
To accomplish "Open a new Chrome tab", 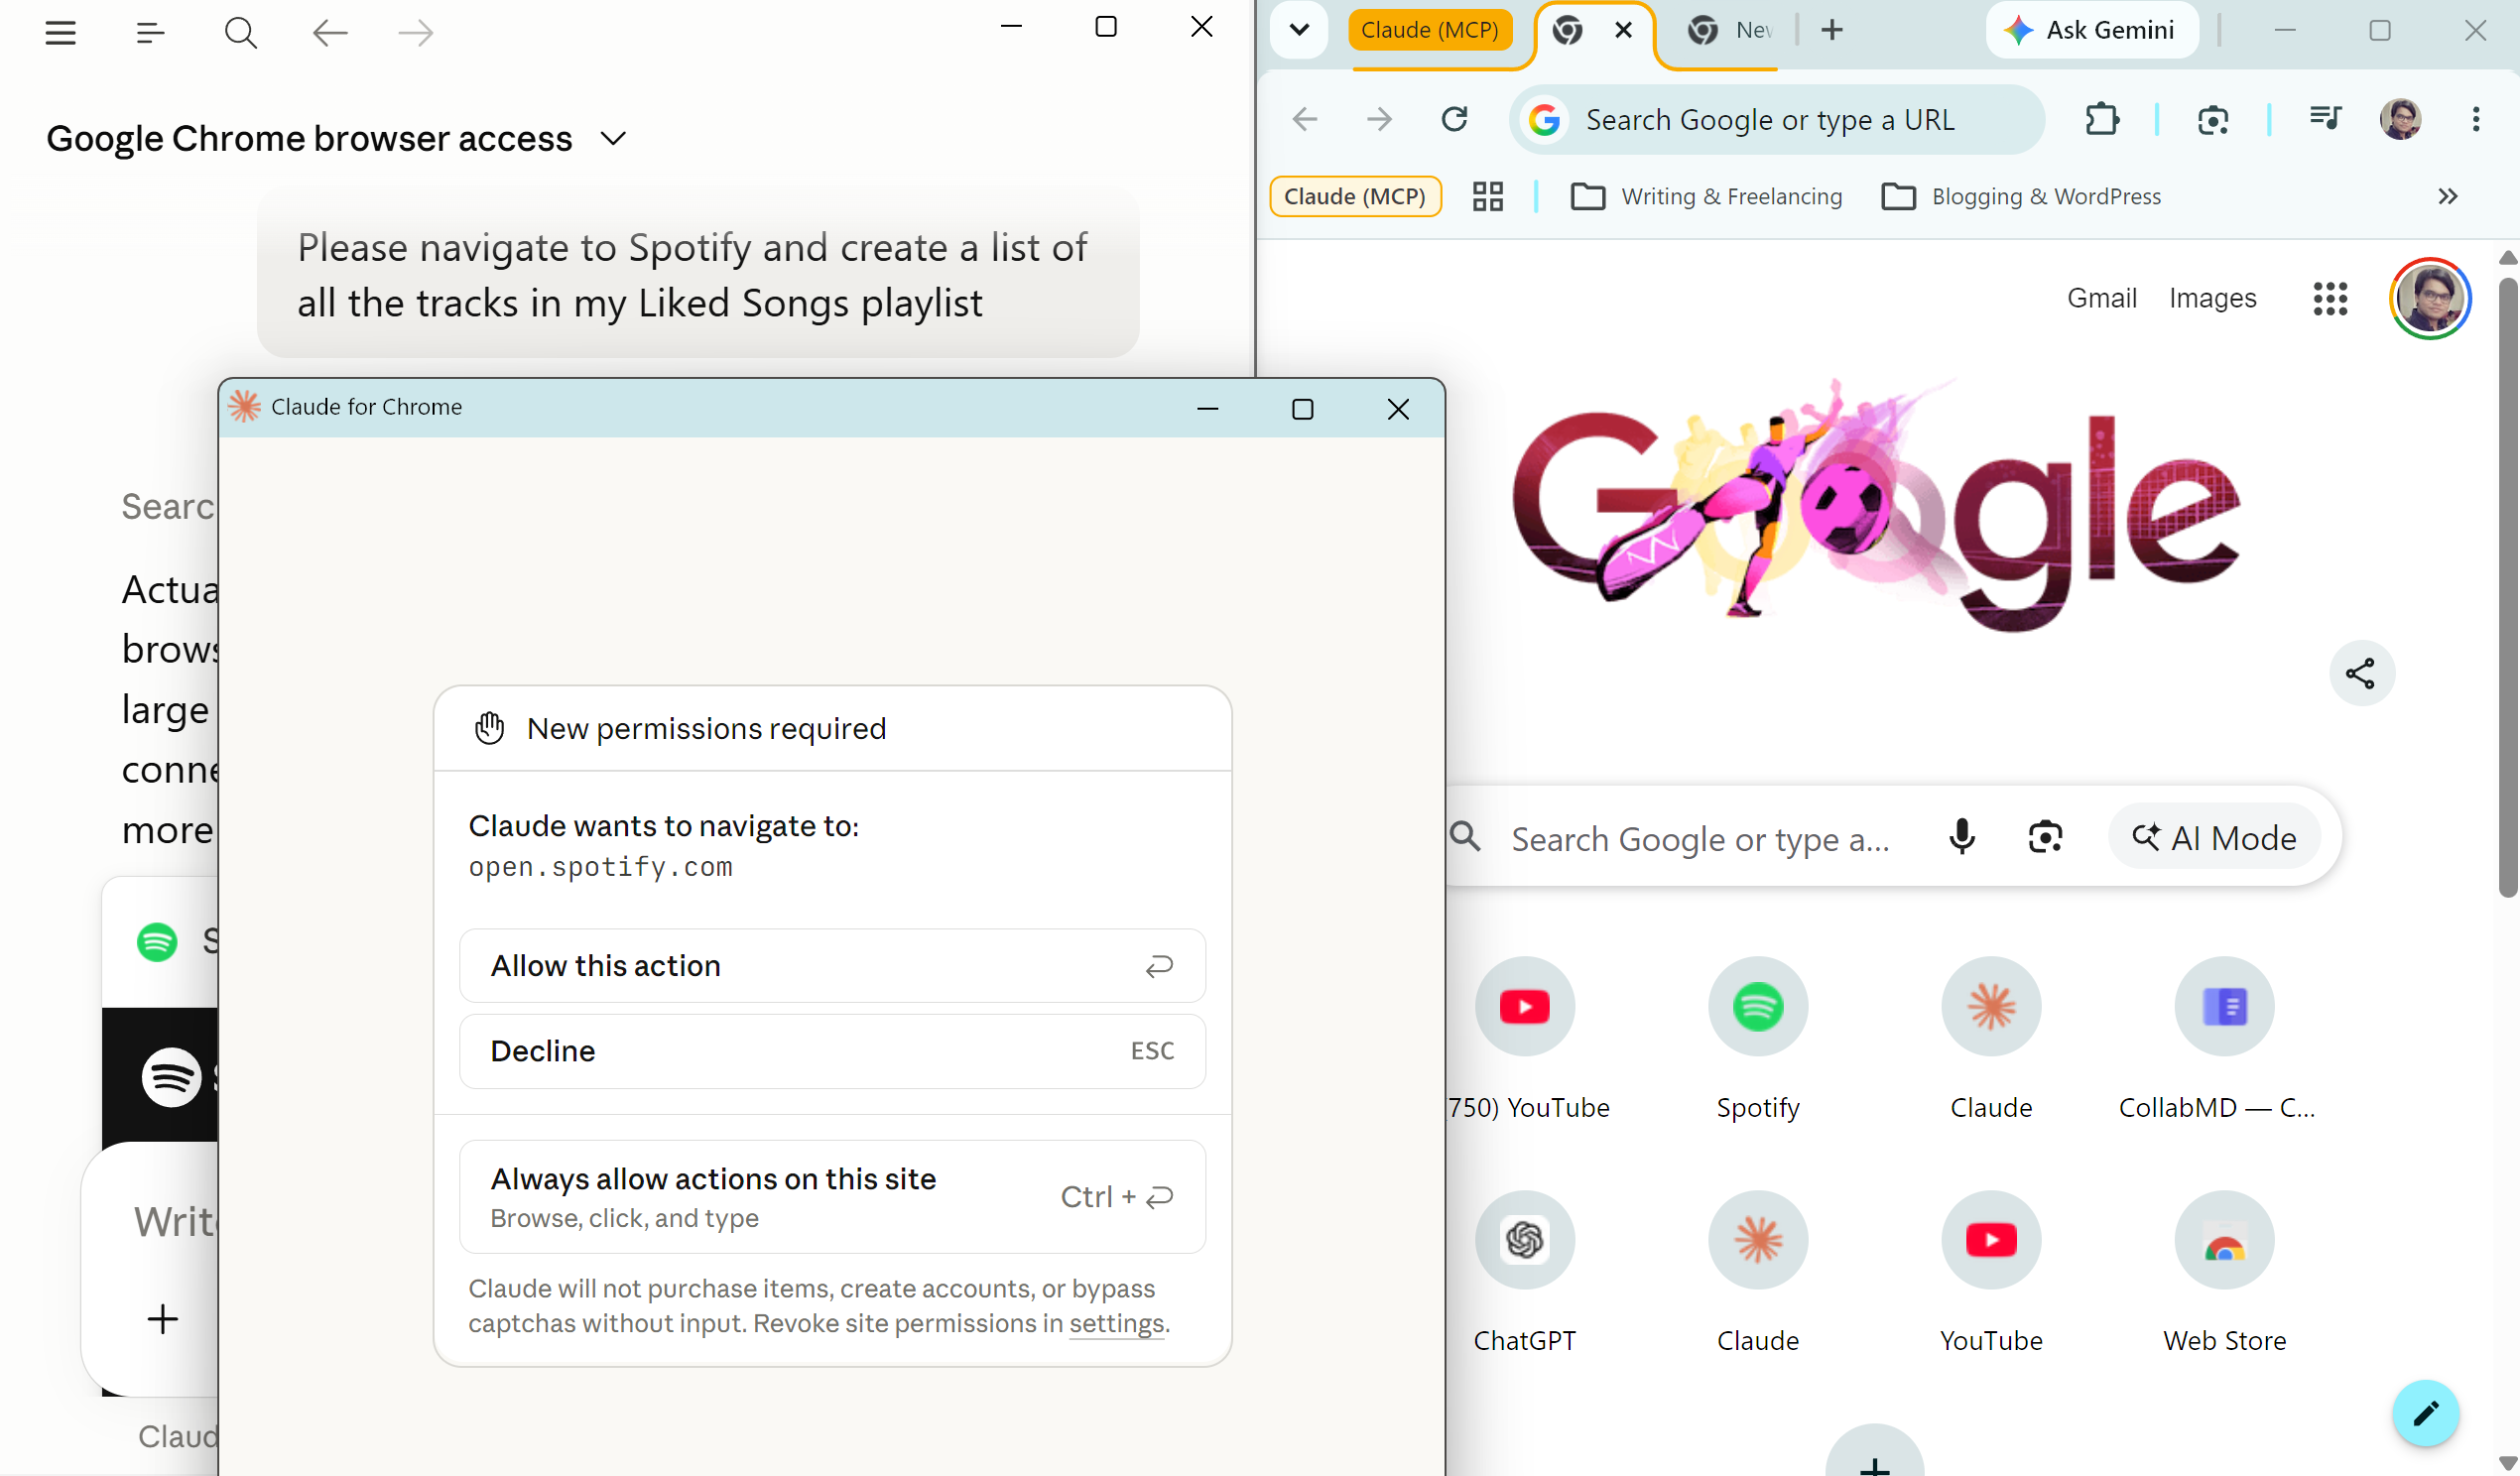I will coord(1831,30).
